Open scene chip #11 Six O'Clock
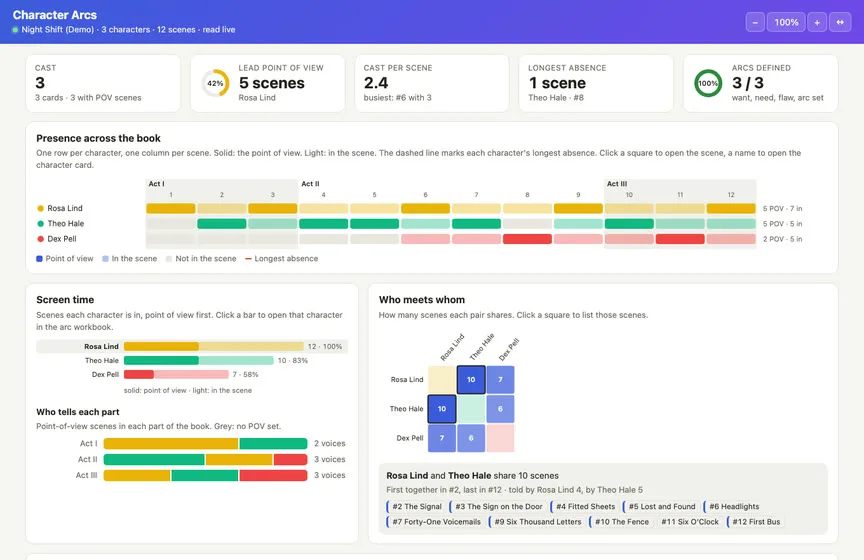The height and width of the screenshot is (560, 864). coord(689,522)
